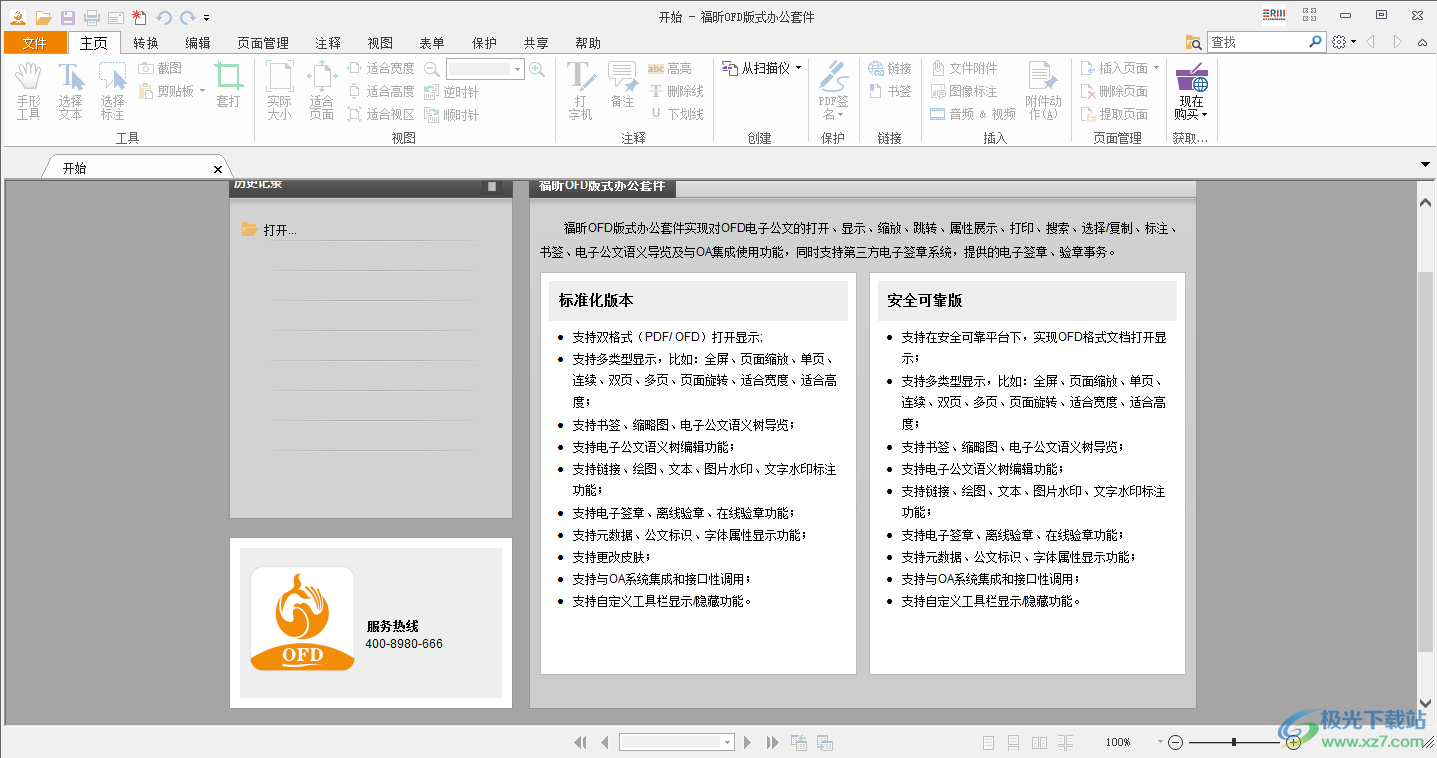
Task: Click Delete Page (删除页面)
Action: [x=1114, y=91]
